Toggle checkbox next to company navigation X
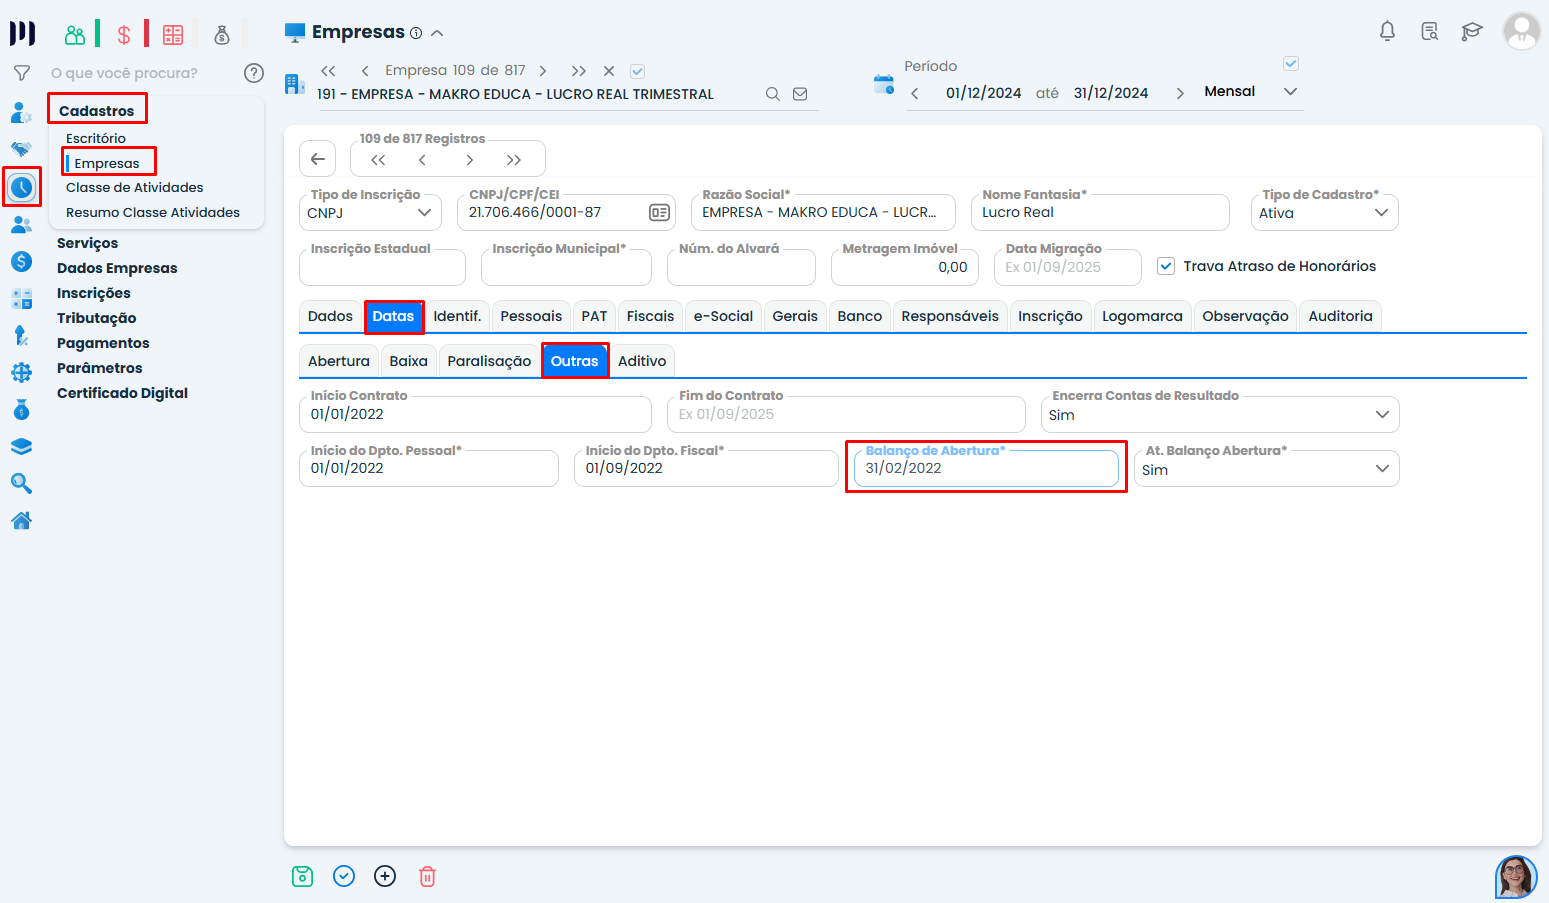The width and height of the screenshot is (1549, 903). click(x=637, y=71)
